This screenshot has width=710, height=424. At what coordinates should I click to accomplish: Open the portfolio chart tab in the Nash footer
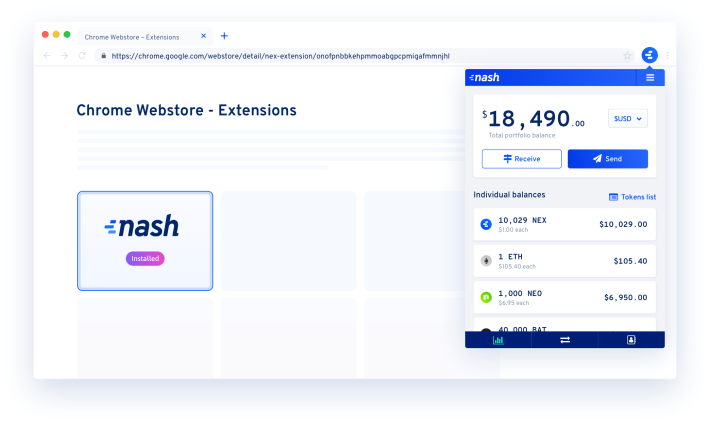click(498, 340)
